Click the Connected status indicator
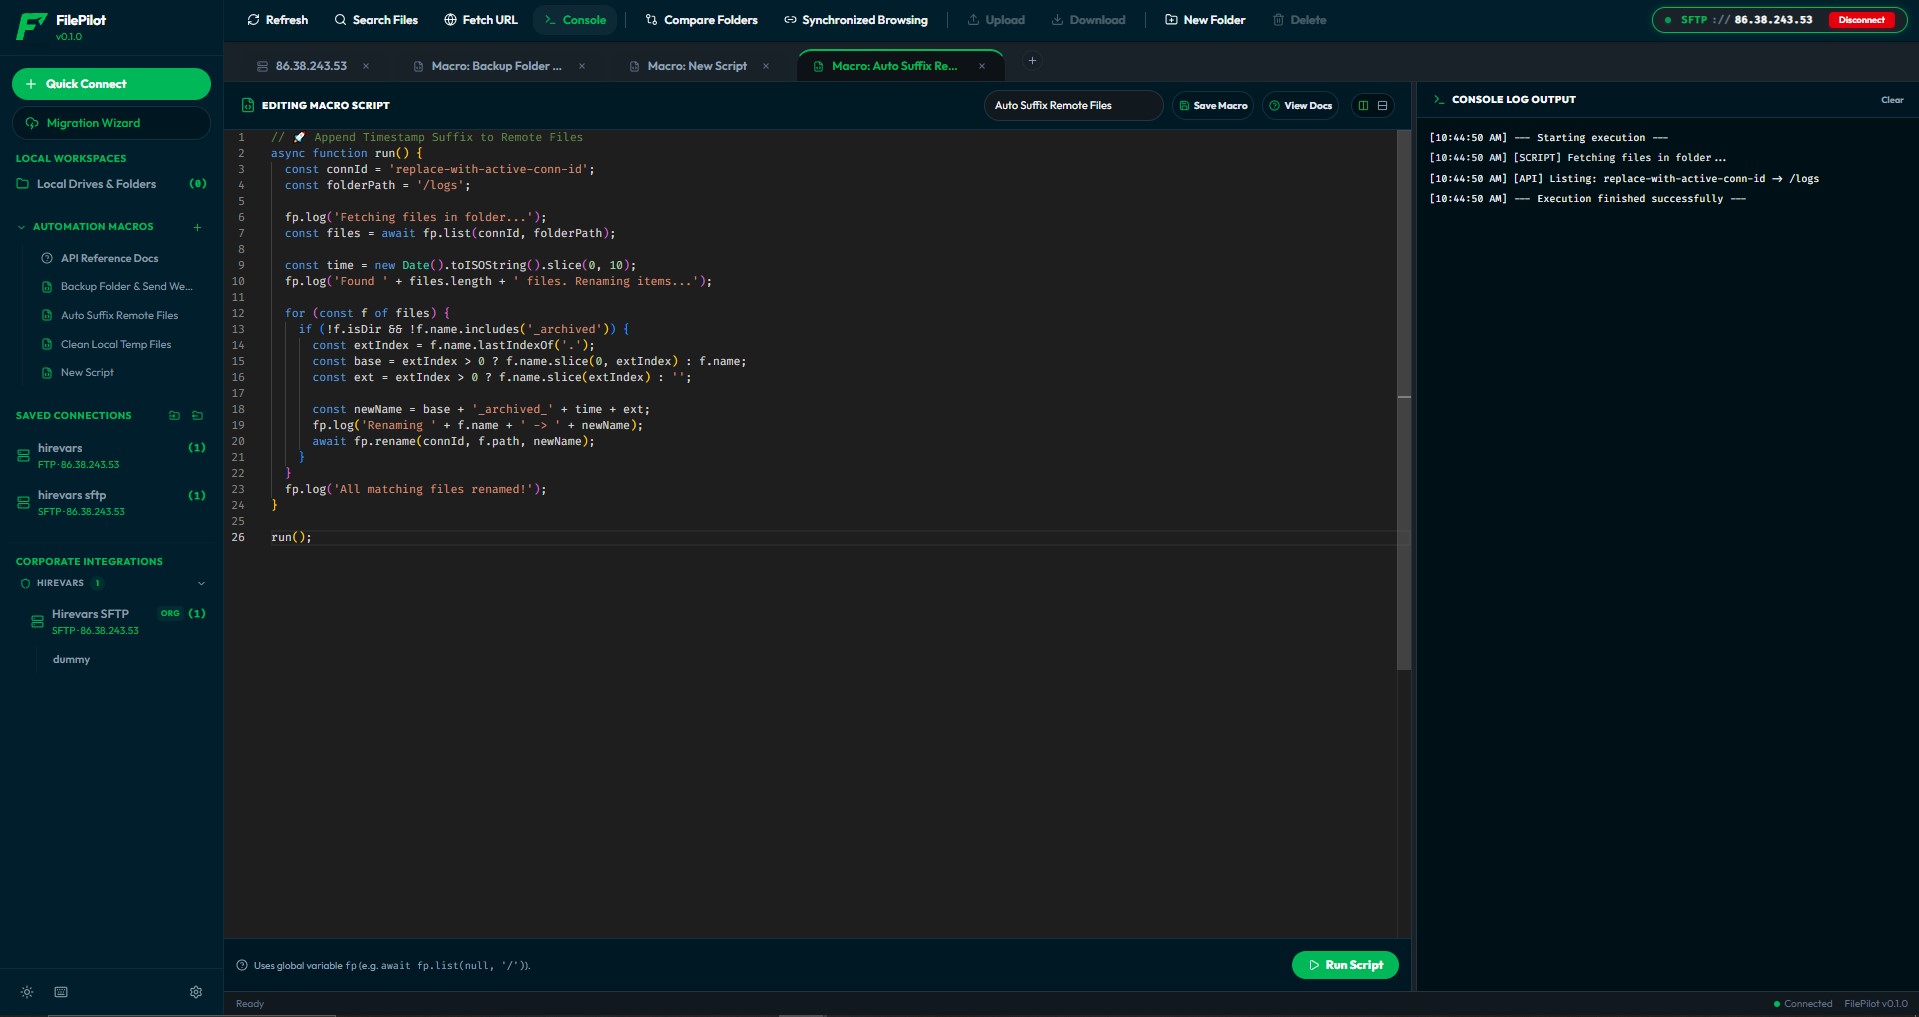This screenshot has width=1919, height=1017. pyautogui.click(x=1803, y=1004)
